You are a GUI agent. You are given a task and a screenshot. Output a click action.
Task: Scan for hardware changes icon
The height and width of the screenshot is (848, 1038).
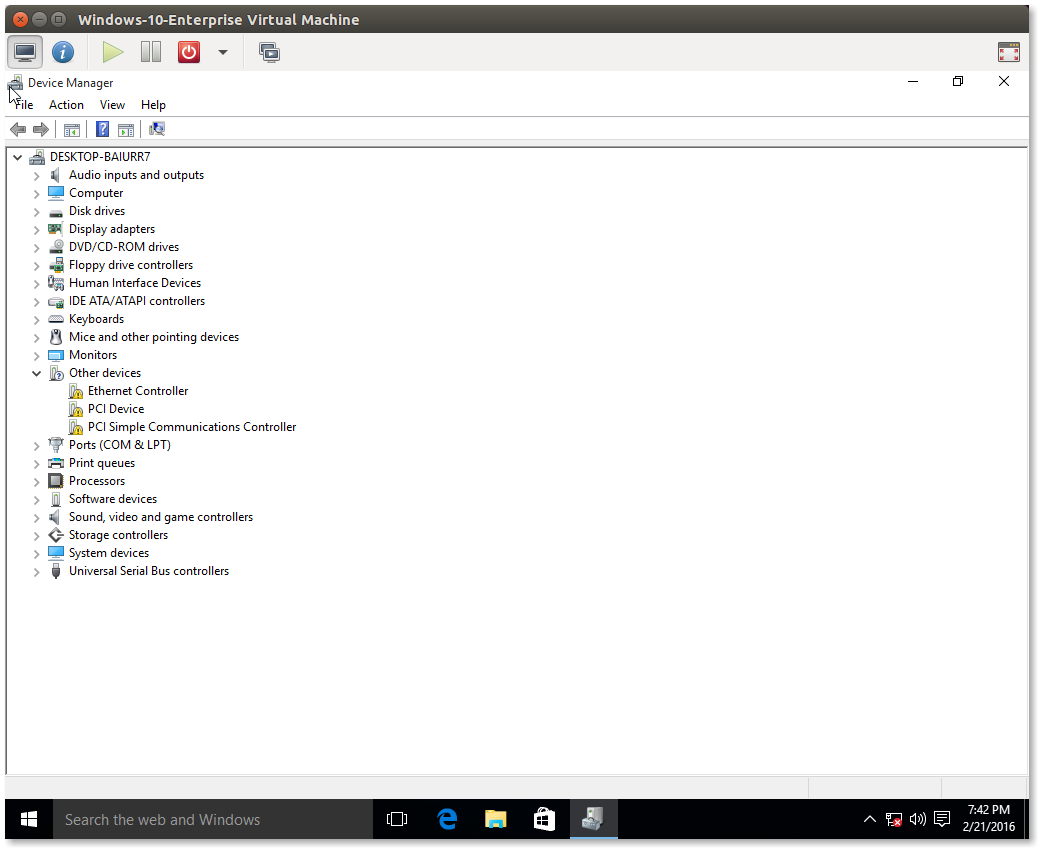coord(157,129)
